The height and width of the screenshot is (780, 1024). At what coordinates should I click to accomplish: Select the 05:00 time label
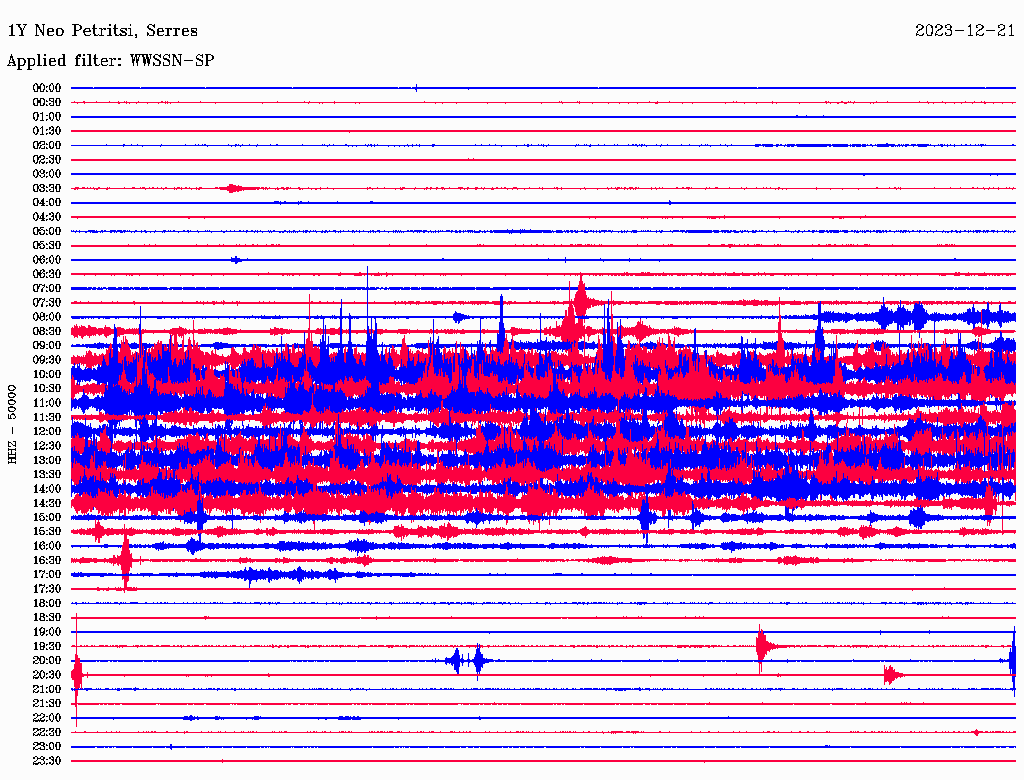tap(47, 231)
